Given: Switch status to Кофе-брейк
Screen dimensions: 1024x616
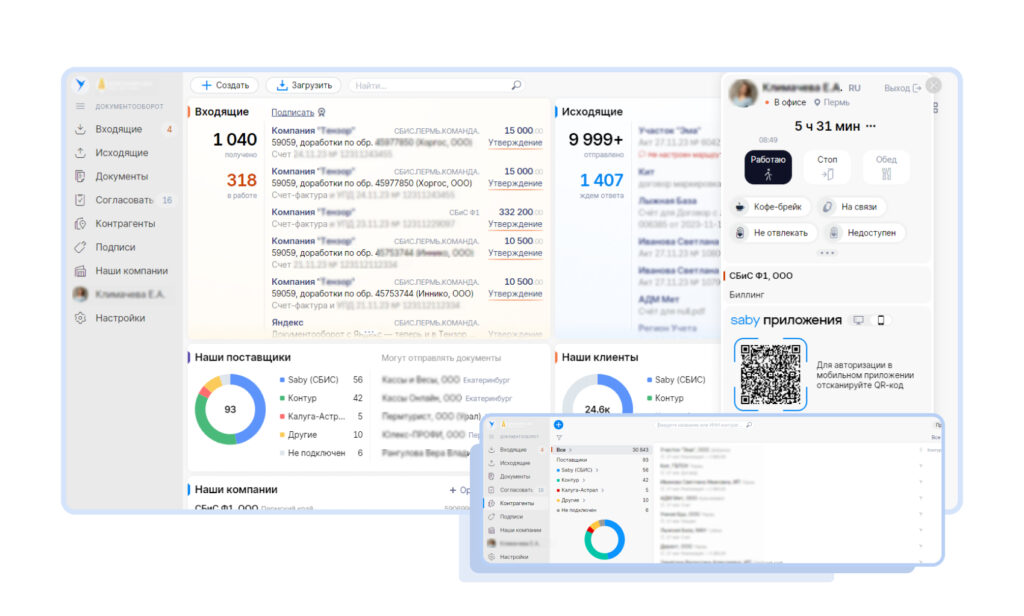Looking at the screenshot, I should (x=769, y=207).
